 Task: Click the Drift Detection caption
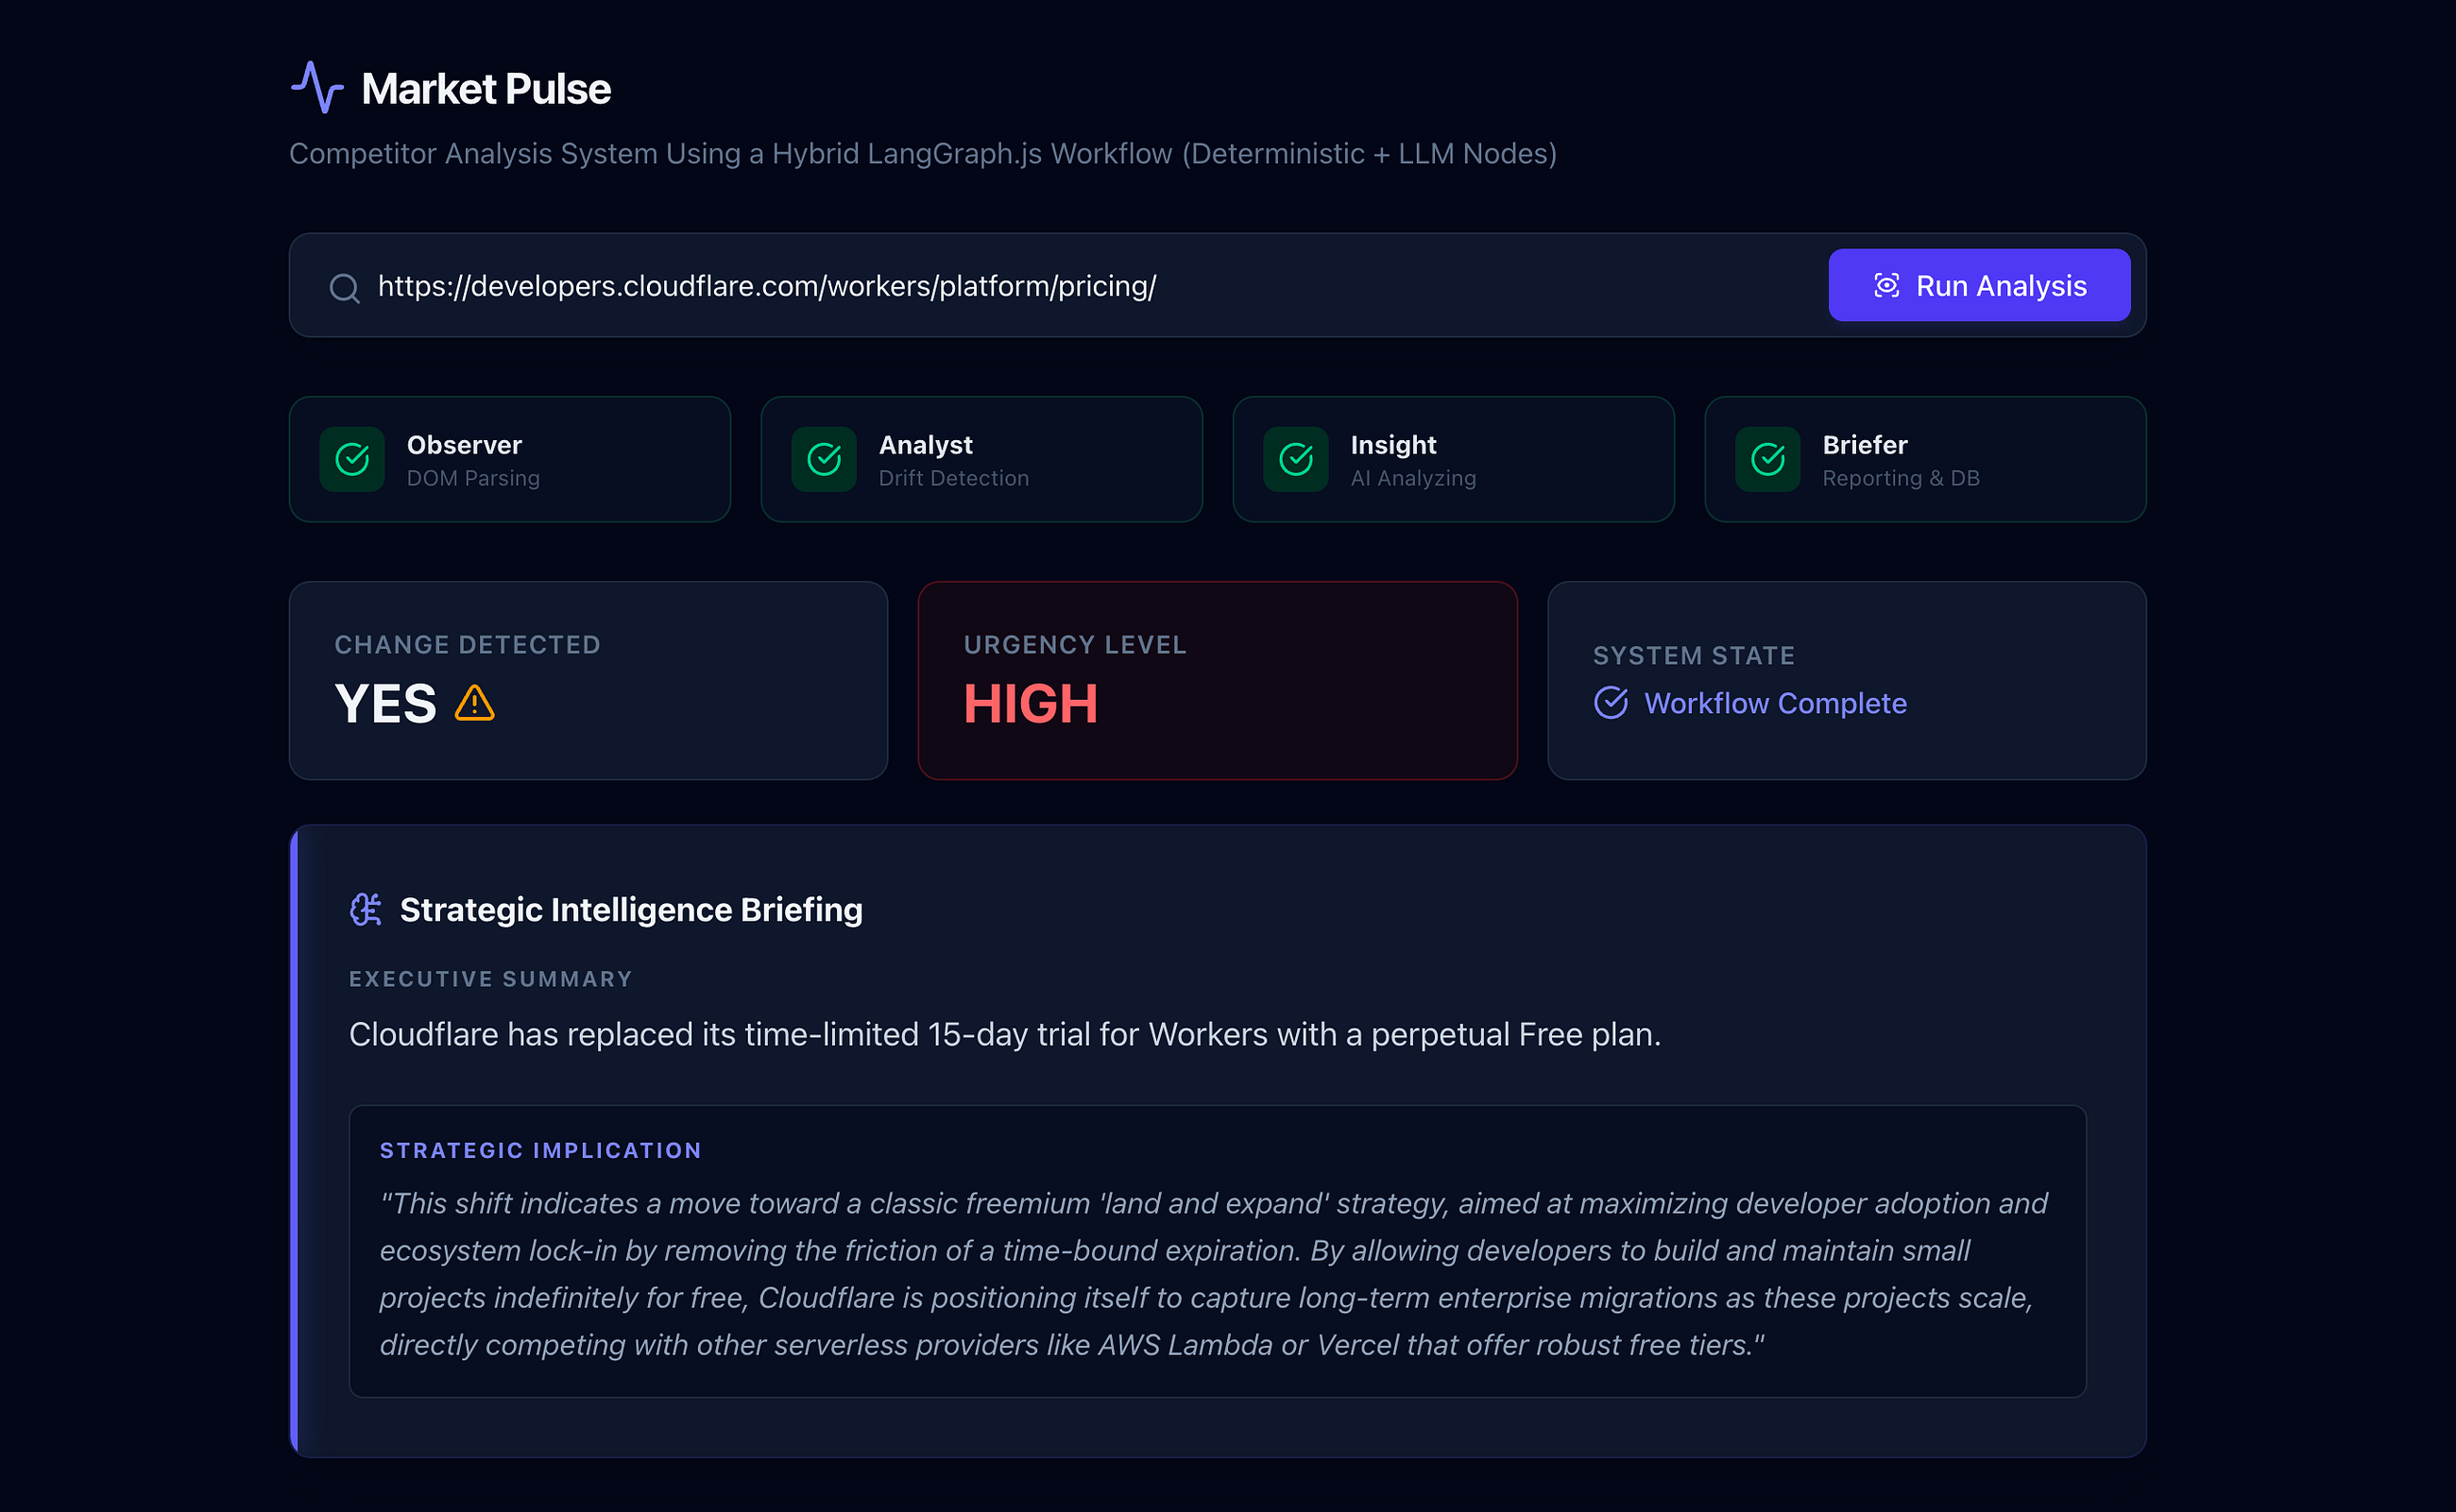pyautogui.click(x=954, y=478)
